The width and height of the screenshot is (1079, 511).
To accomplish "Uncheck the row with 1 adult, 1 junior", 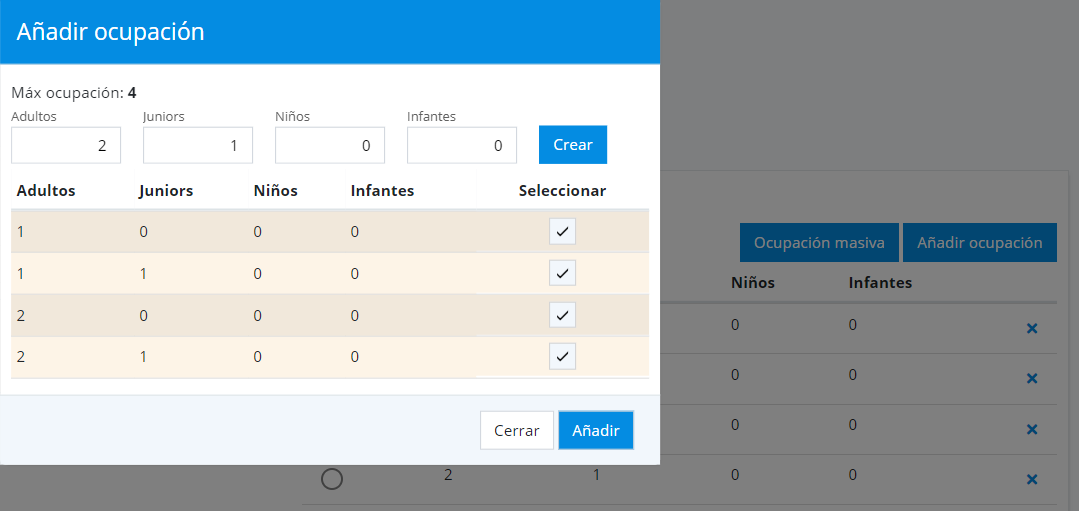I will click(x=562, y=273).
